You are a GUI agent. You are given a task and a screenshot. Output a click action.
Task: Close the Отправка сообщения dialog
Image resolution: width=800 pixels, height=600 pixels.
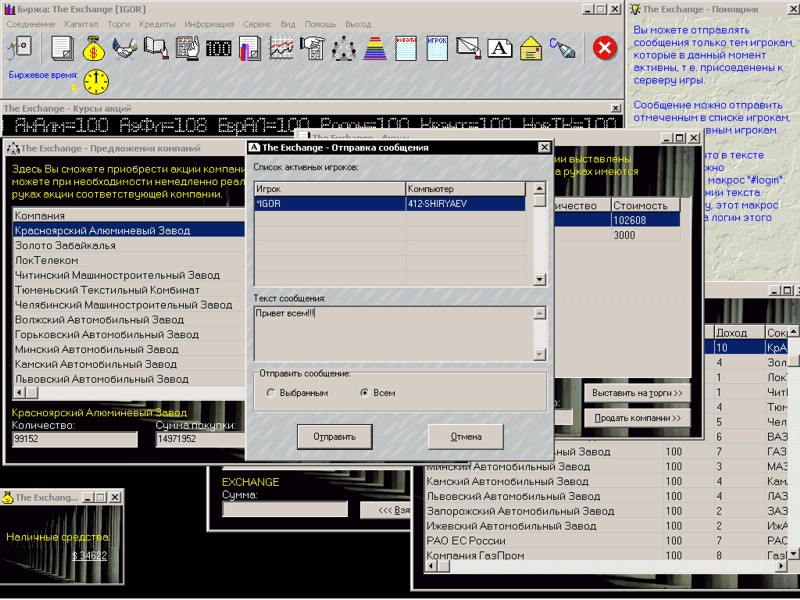544,147
